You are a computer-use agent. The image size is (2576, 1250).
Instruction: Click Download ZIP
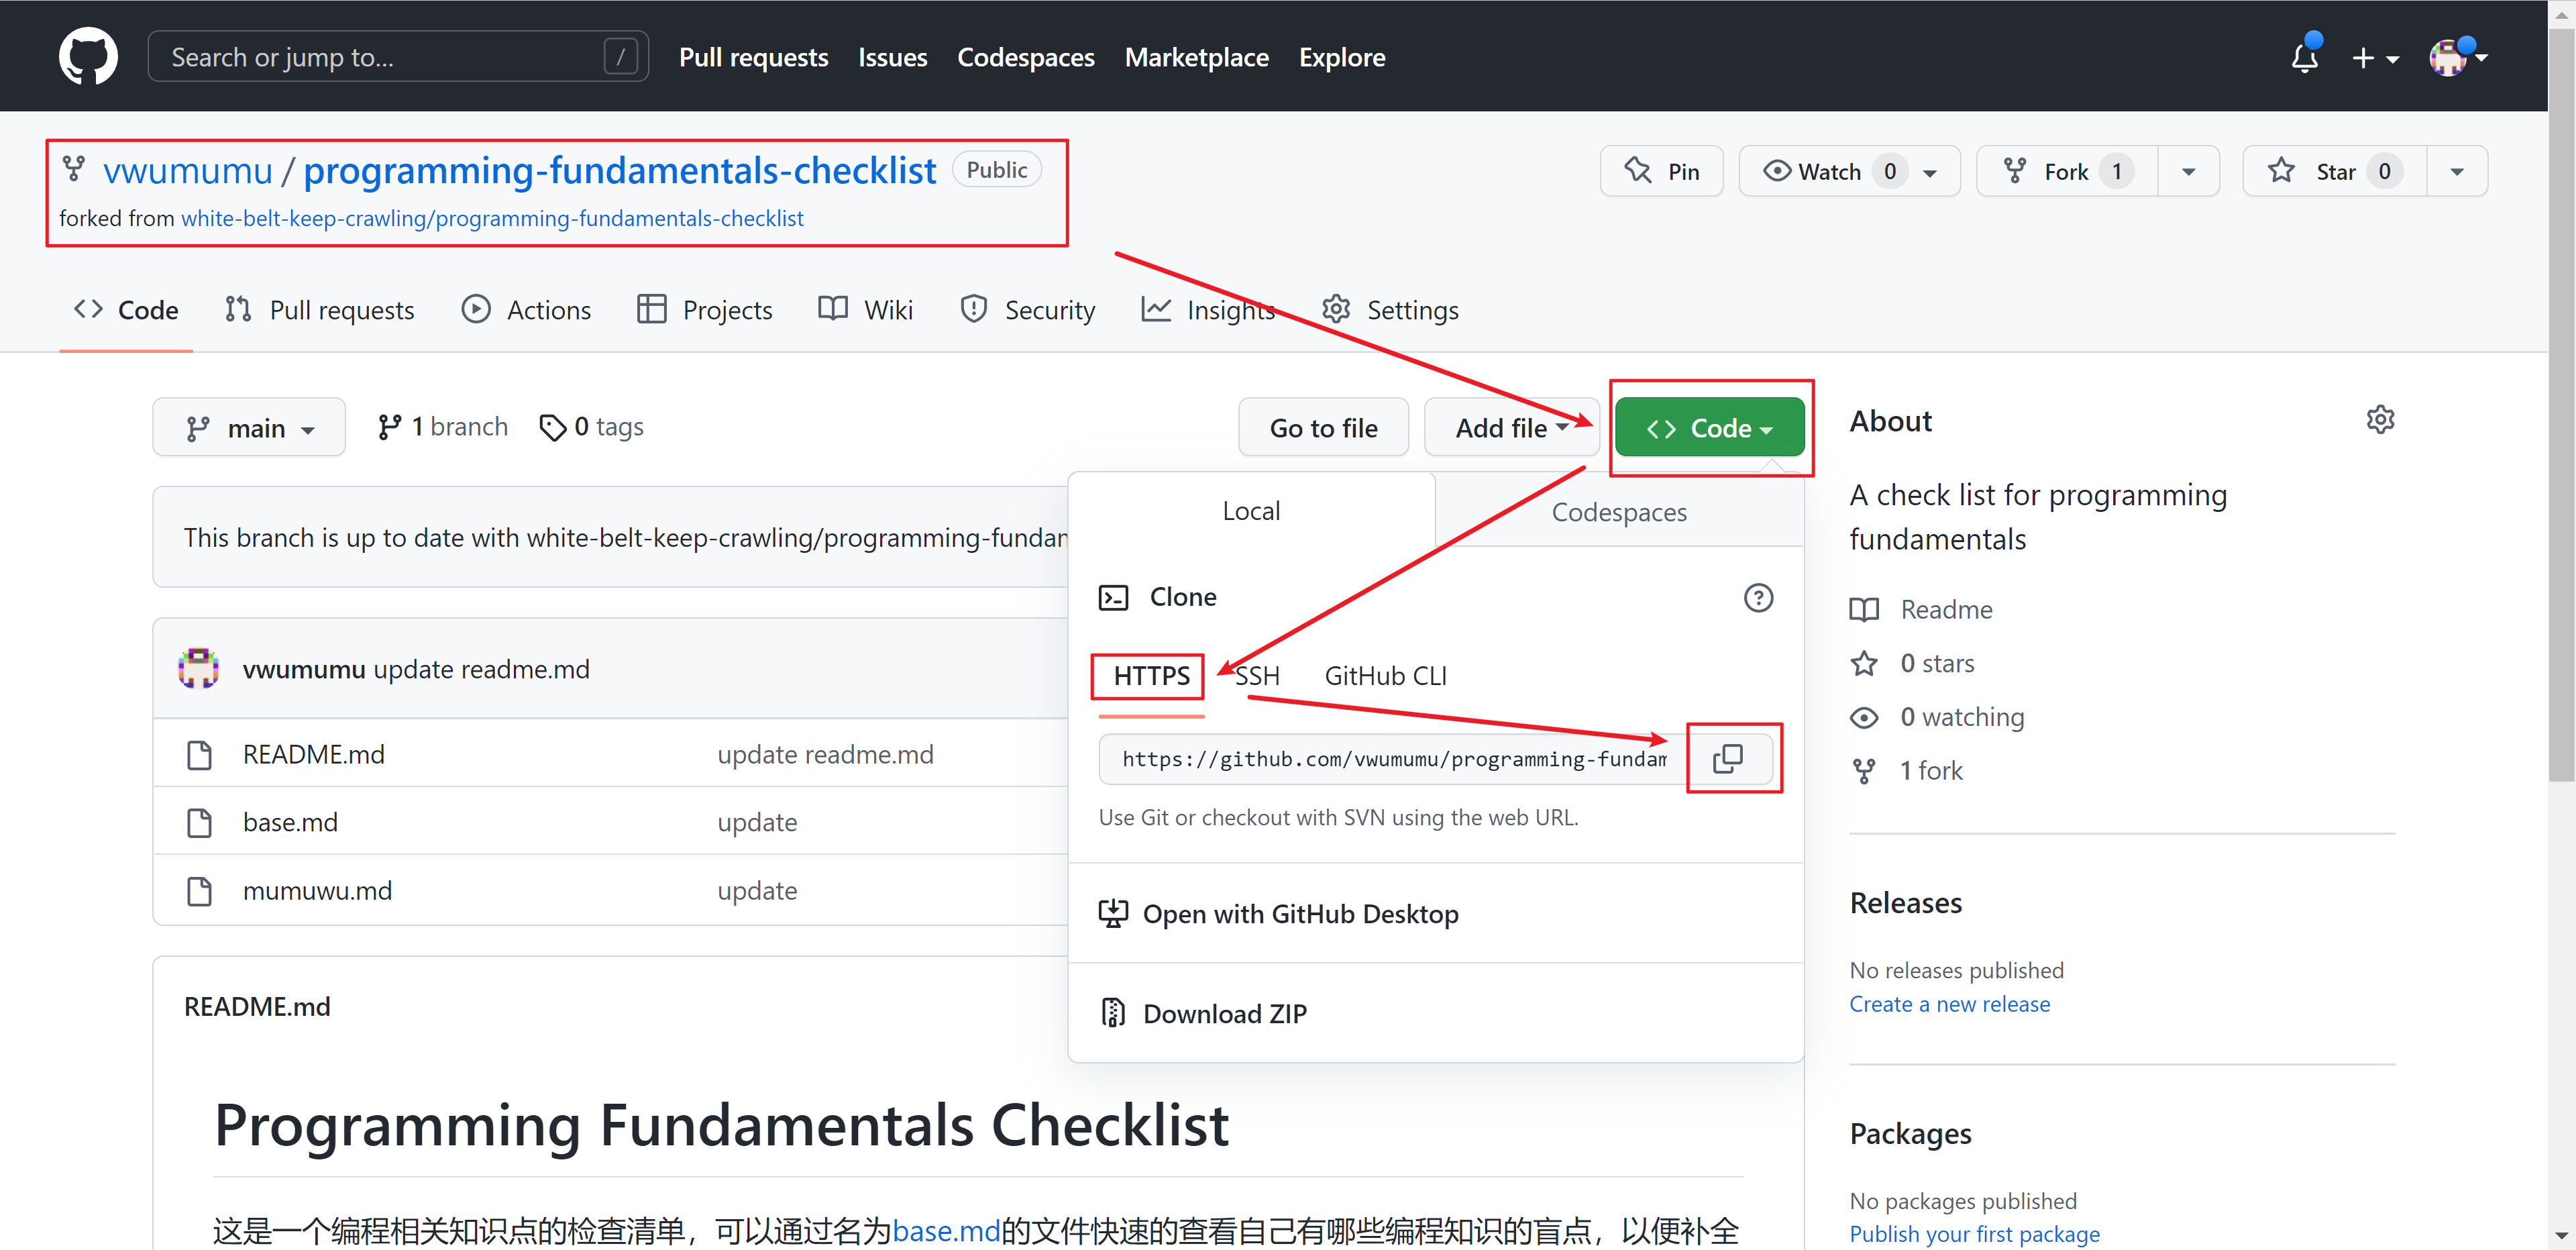pyautogui.click(x=1224, y=1014)
